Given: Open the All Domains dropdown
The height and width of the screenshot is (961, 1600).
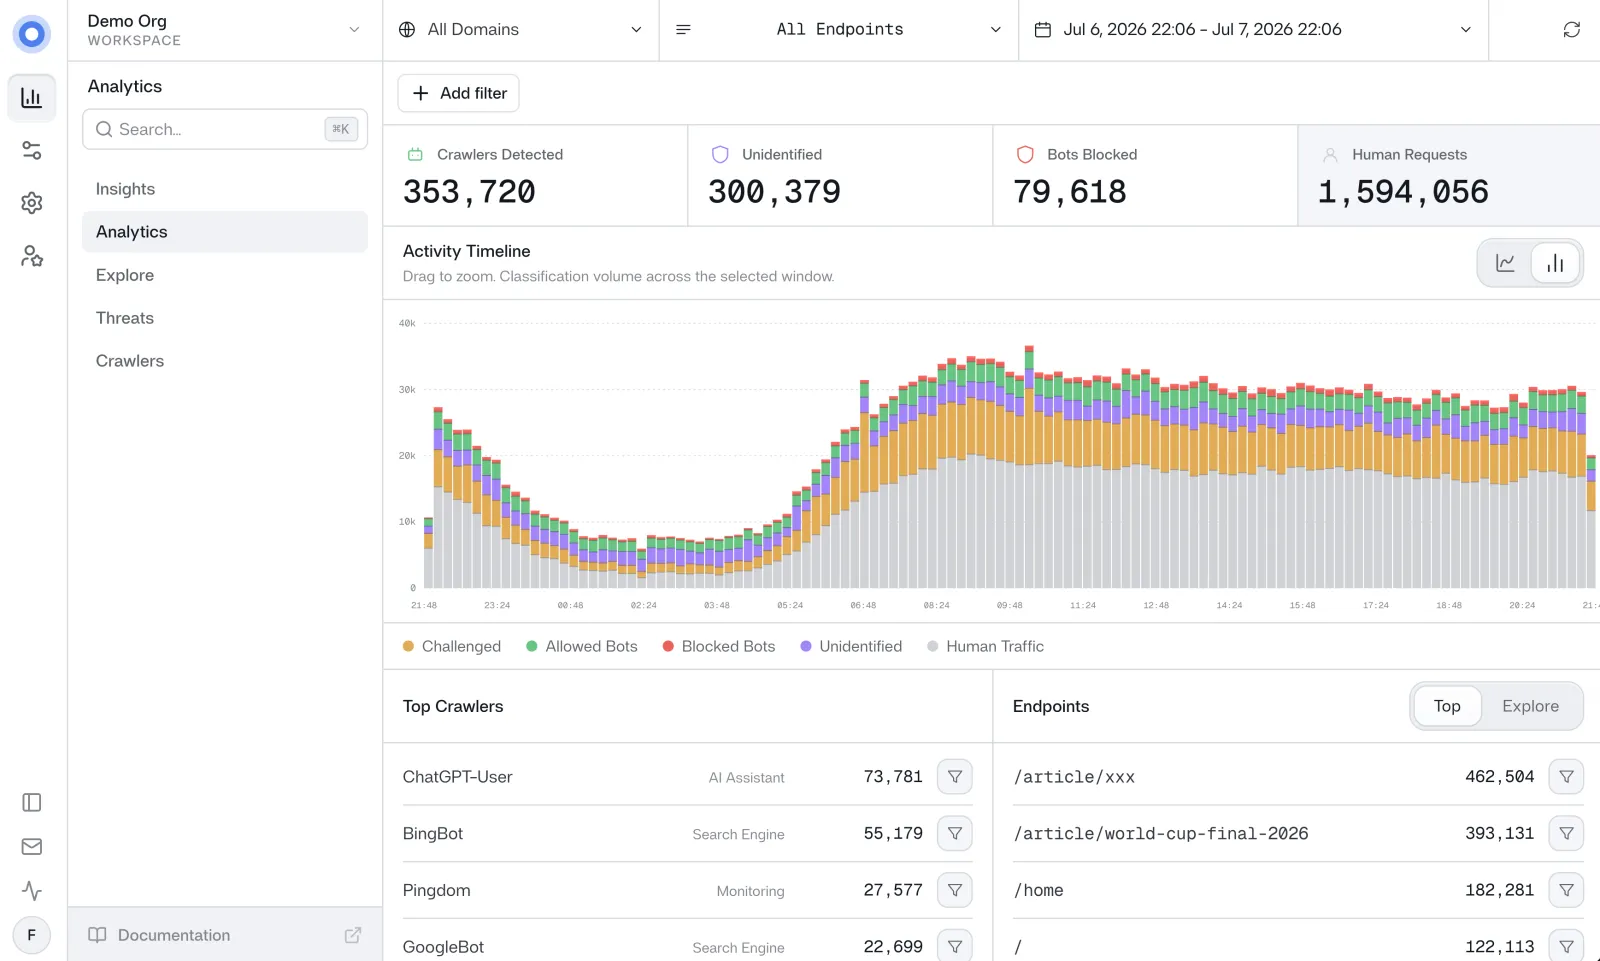Looking at the screenshot, I should point(521,30).
